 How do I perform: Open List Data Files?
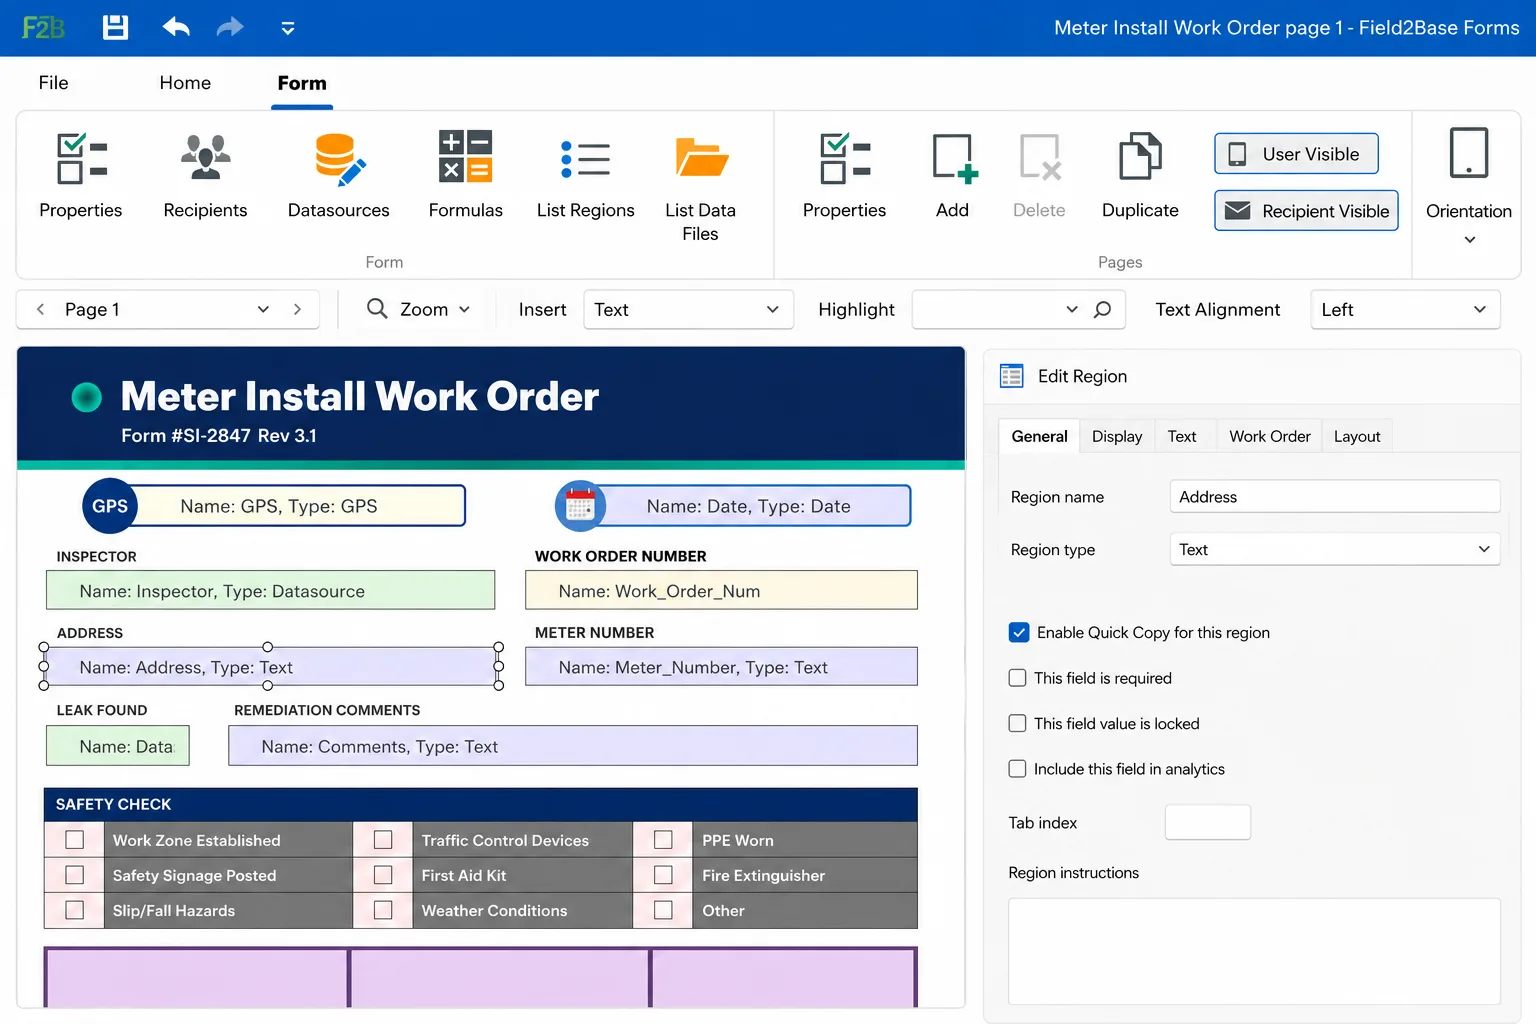(x=701, y=188)
